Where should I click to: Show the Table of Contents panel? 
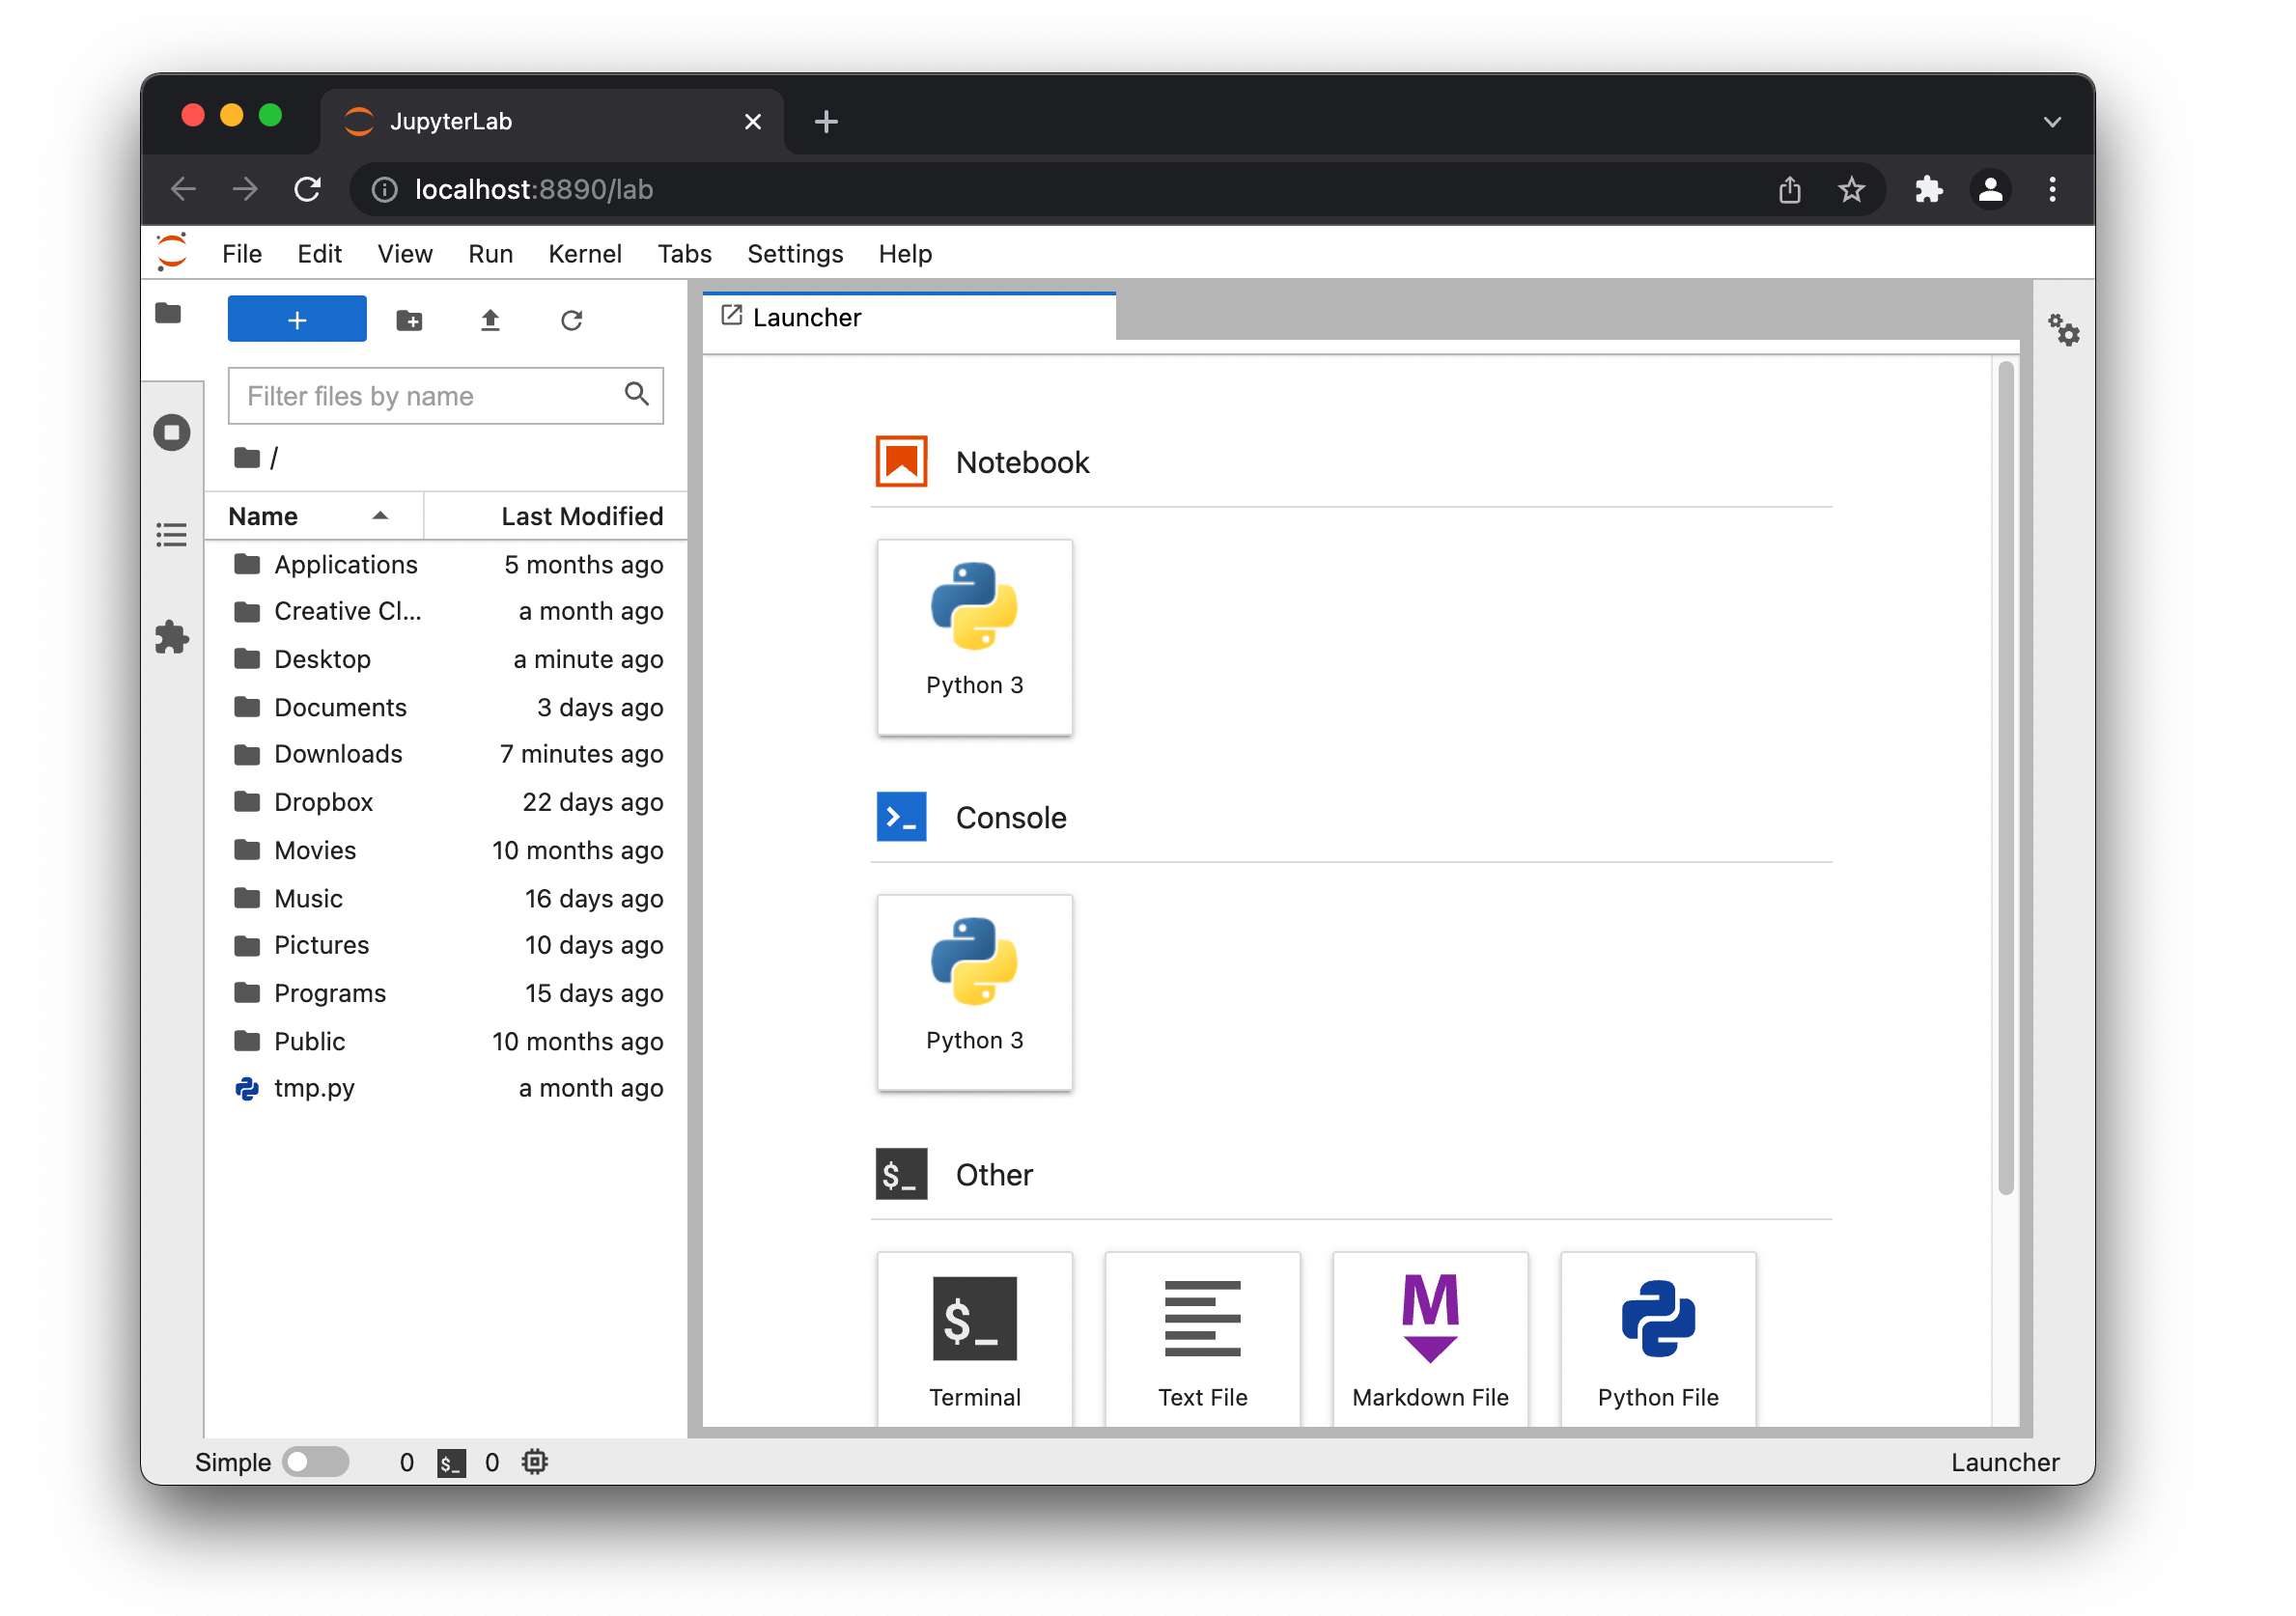(172, 535)
